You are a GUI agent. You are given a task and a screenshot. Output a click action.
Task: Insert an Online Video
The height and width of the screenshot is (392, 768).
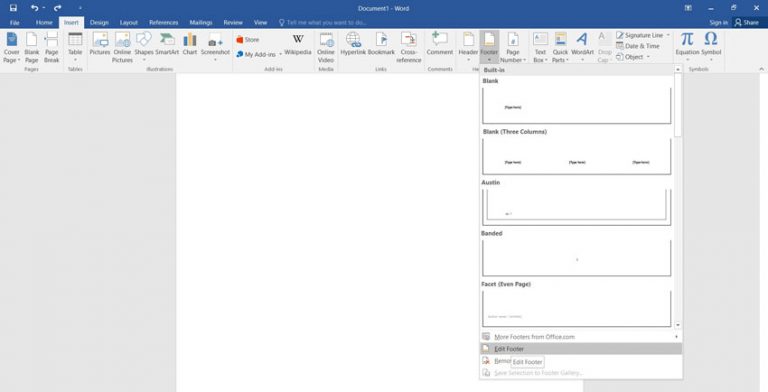pos(326,47)
